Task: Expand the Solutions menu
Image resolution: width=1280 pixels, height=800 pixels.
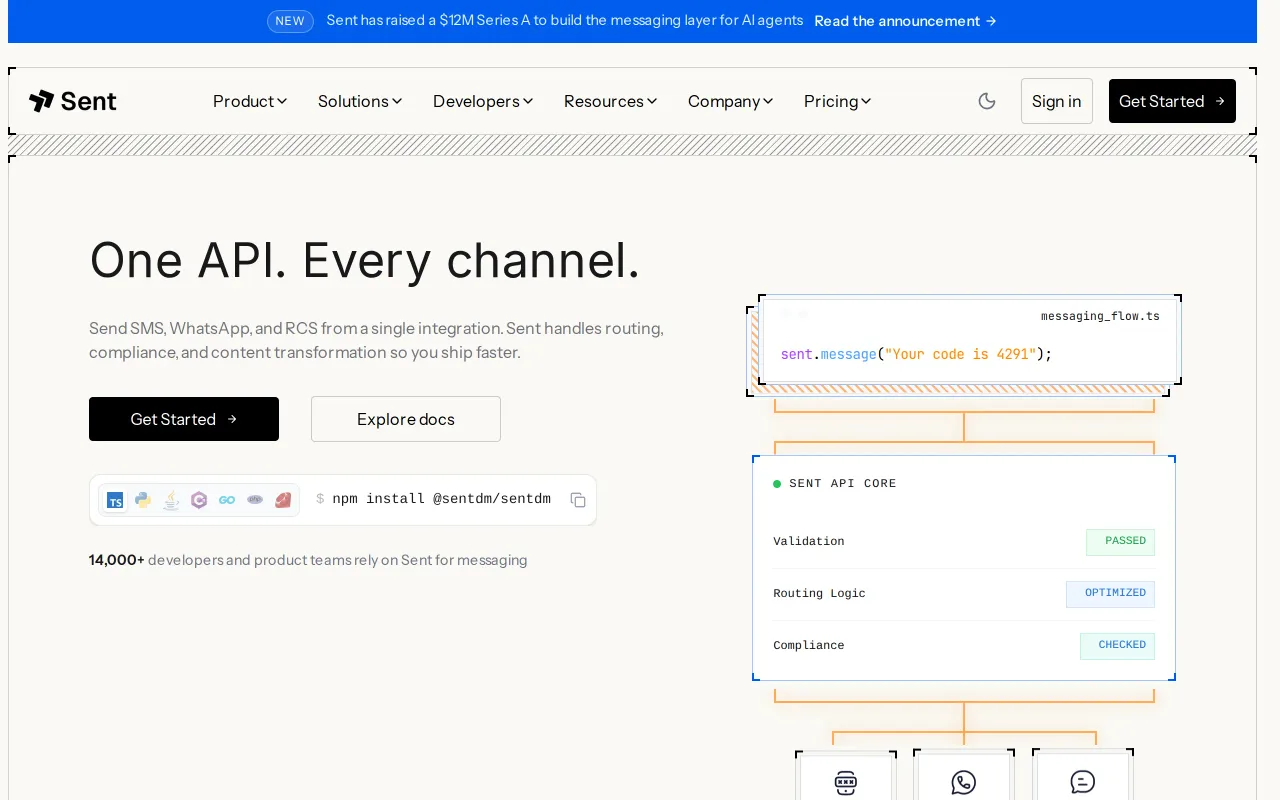Action: [360, 101]
